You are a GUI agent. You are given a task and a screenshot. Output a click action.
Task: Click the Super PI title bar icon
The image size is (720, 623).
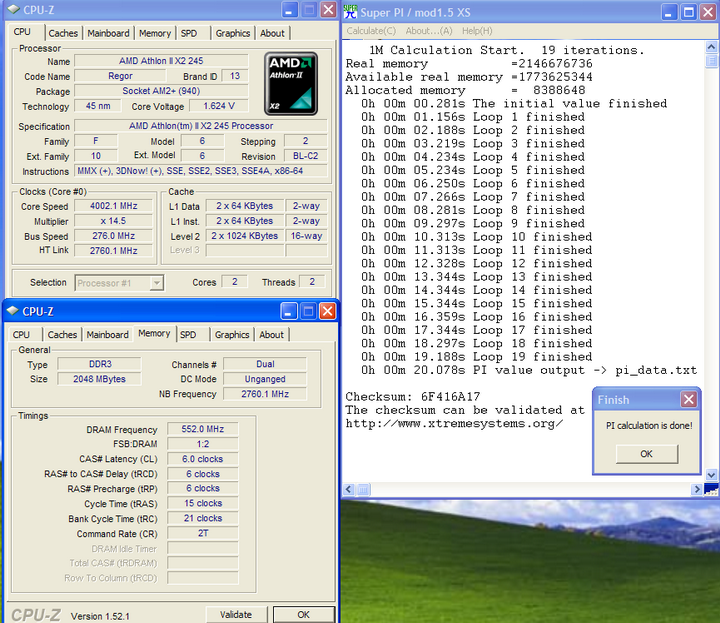coord(351,12)
